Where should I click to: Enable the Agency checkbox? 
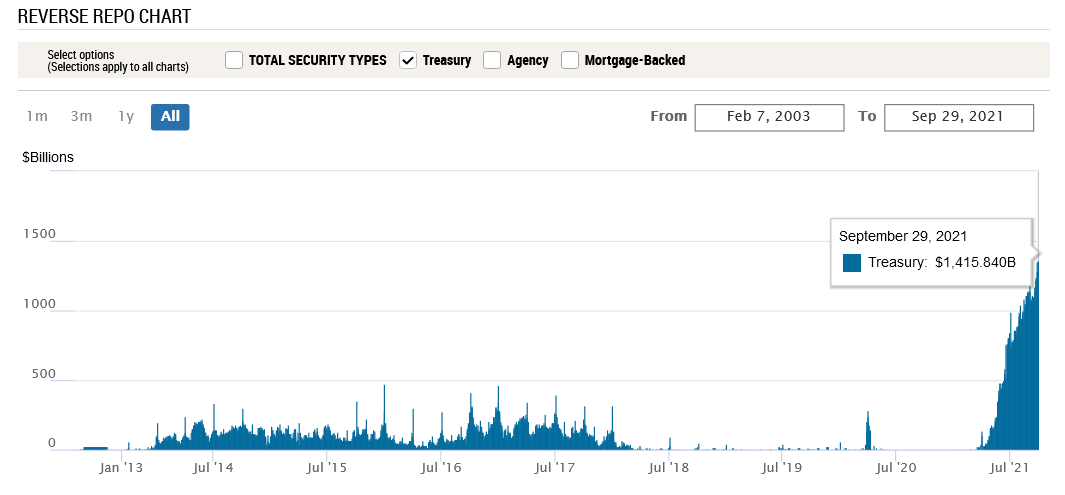tap(492, 60)
